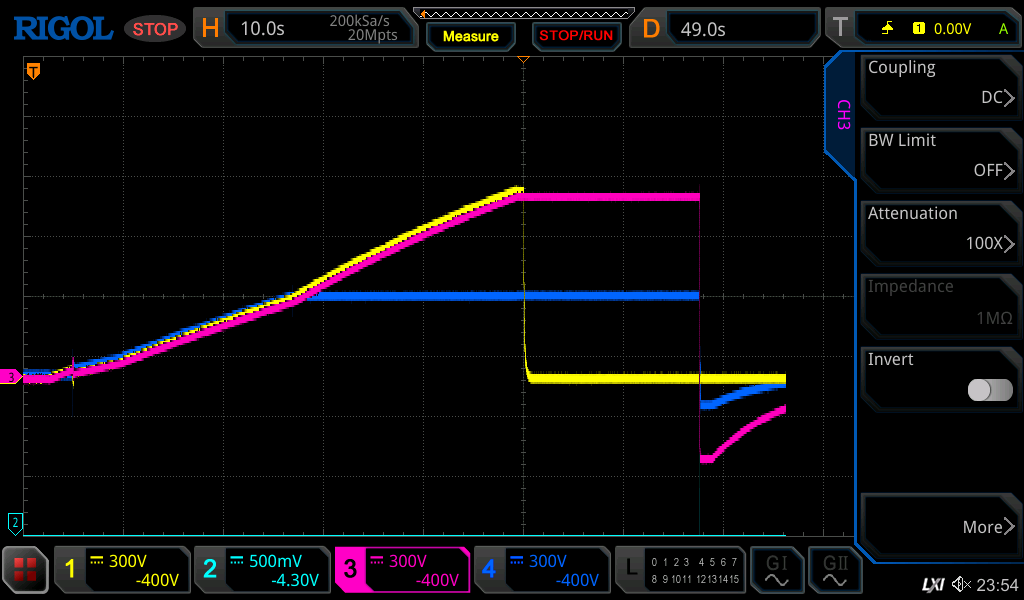Screen dimensions: 1024x600
Task: Select the CH3 side tab
Action: [842, 116]
